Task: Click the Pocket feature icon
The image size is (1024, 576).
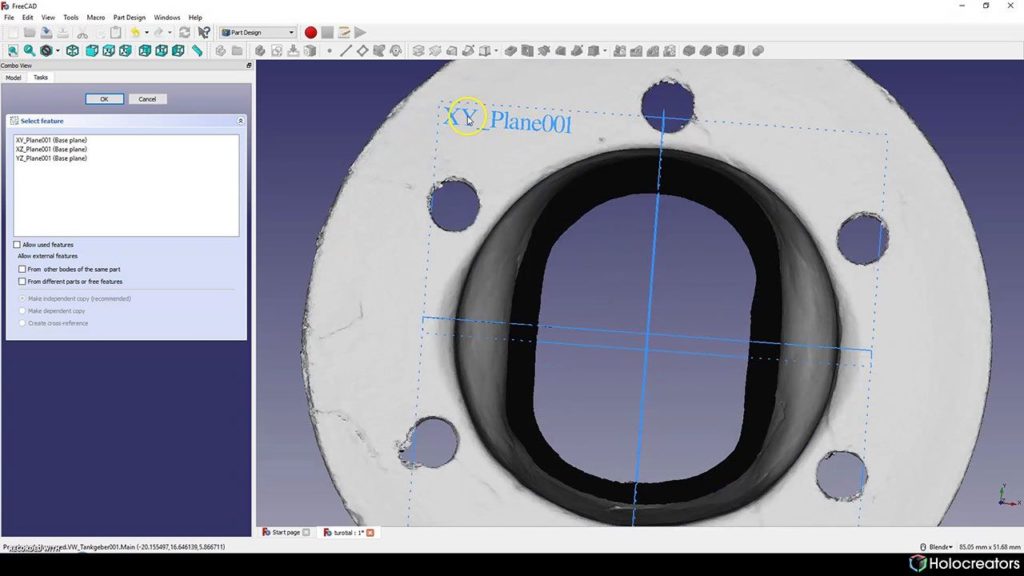Action: point(511,51)
